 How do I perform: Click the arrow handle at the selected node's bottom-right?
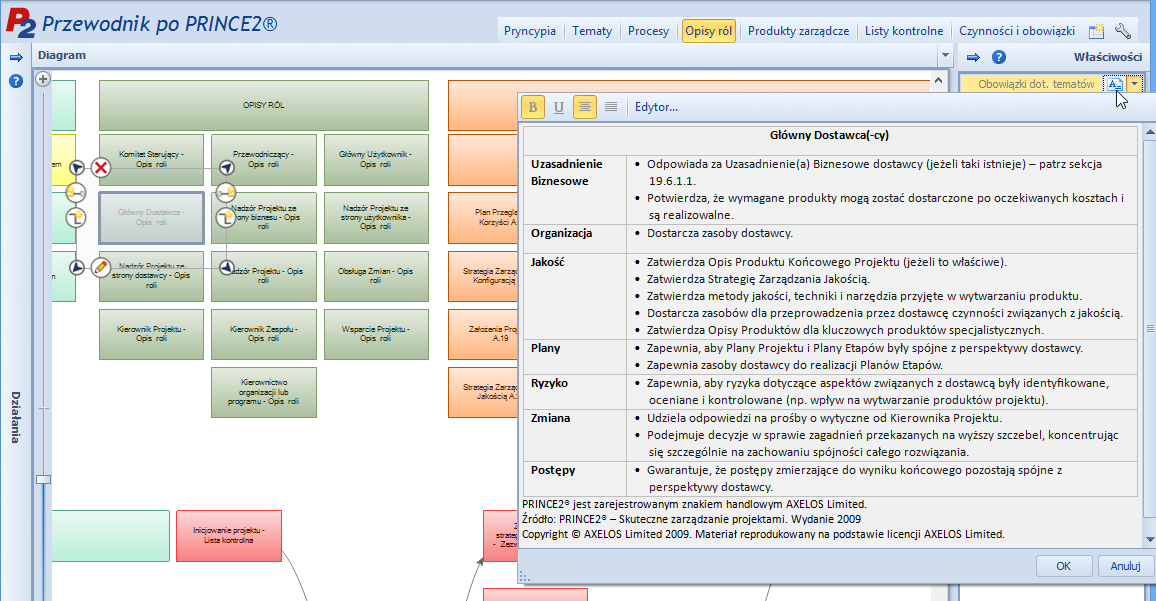[x=226, y=267]
